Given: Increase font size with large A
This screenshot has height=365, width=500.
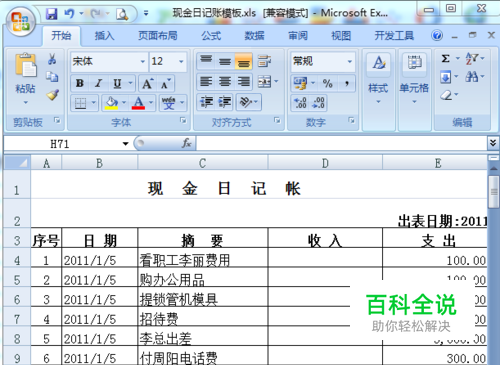Looking at the screenshot, I should tap(147, 83).
